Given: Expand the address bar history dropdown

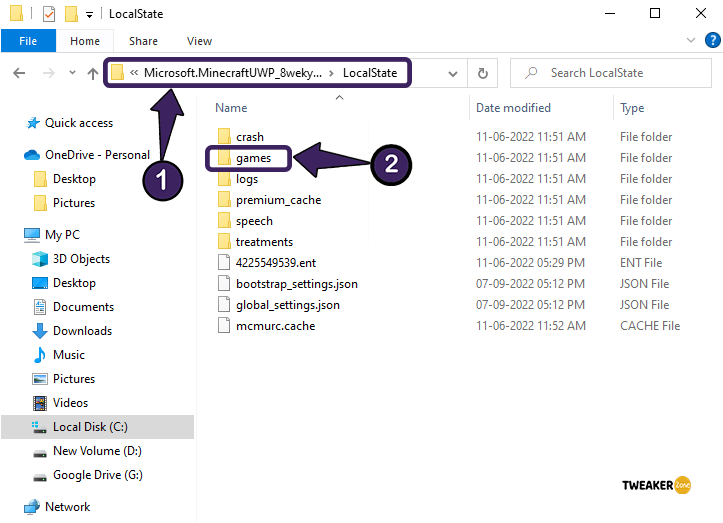Looking at the screenshot, I should tap(453, 73).
